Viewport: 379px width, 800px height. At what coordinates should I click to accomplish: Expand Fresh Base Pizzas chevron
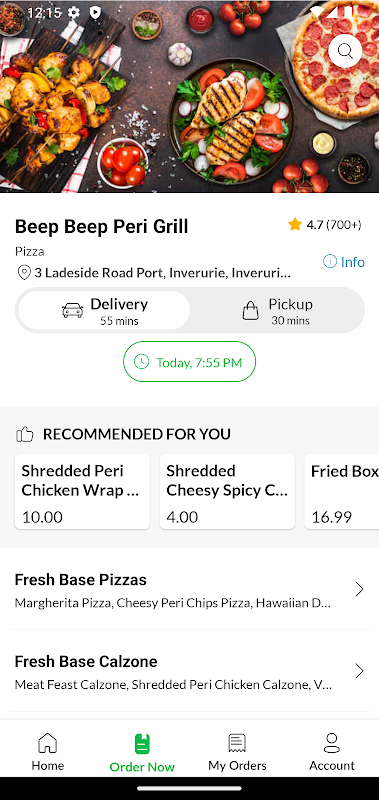(x=359, y=589)
